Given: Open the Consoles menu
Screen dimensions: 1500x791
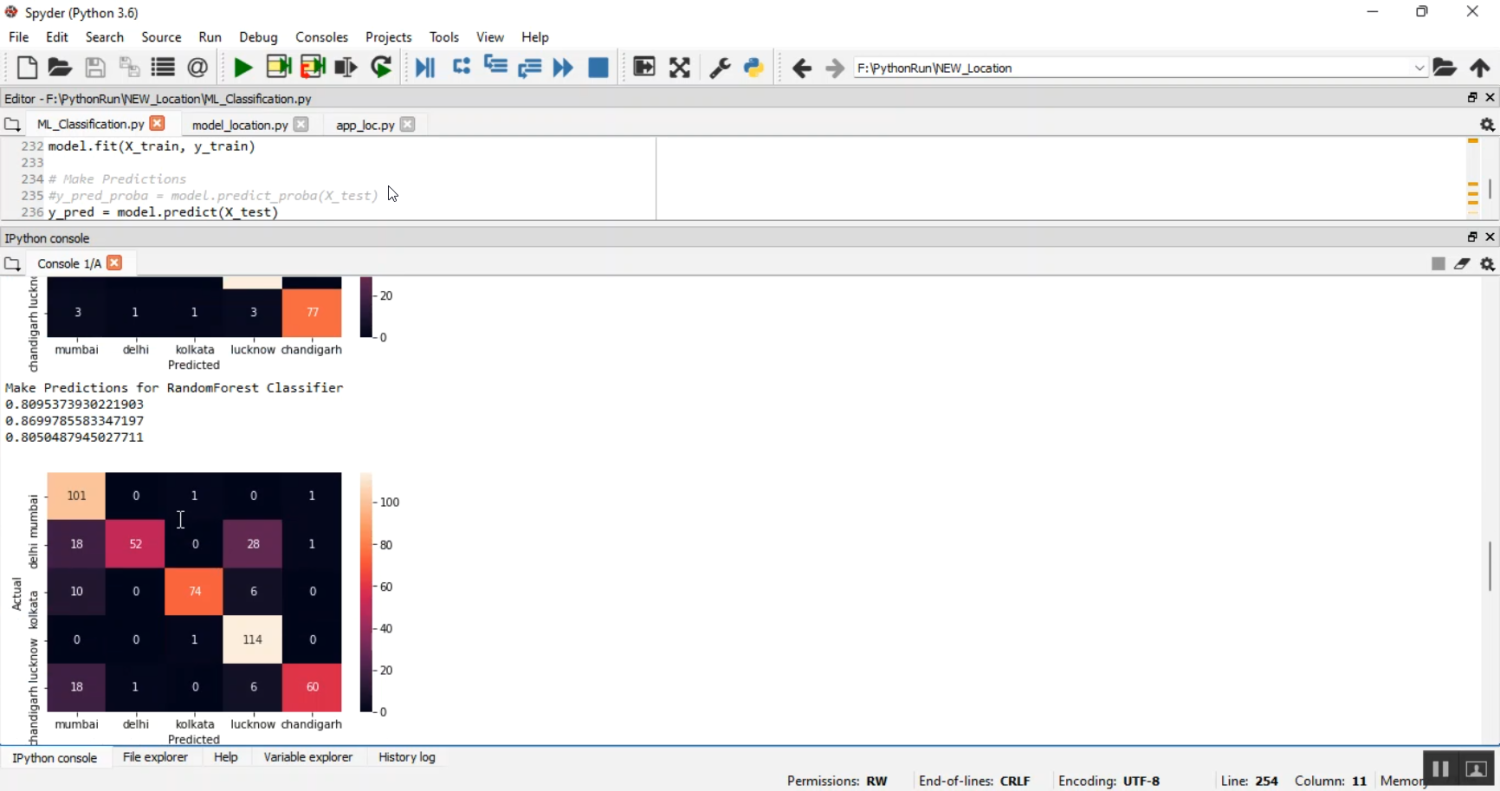Looking at the screenshot, I should [x=321, y=37].
